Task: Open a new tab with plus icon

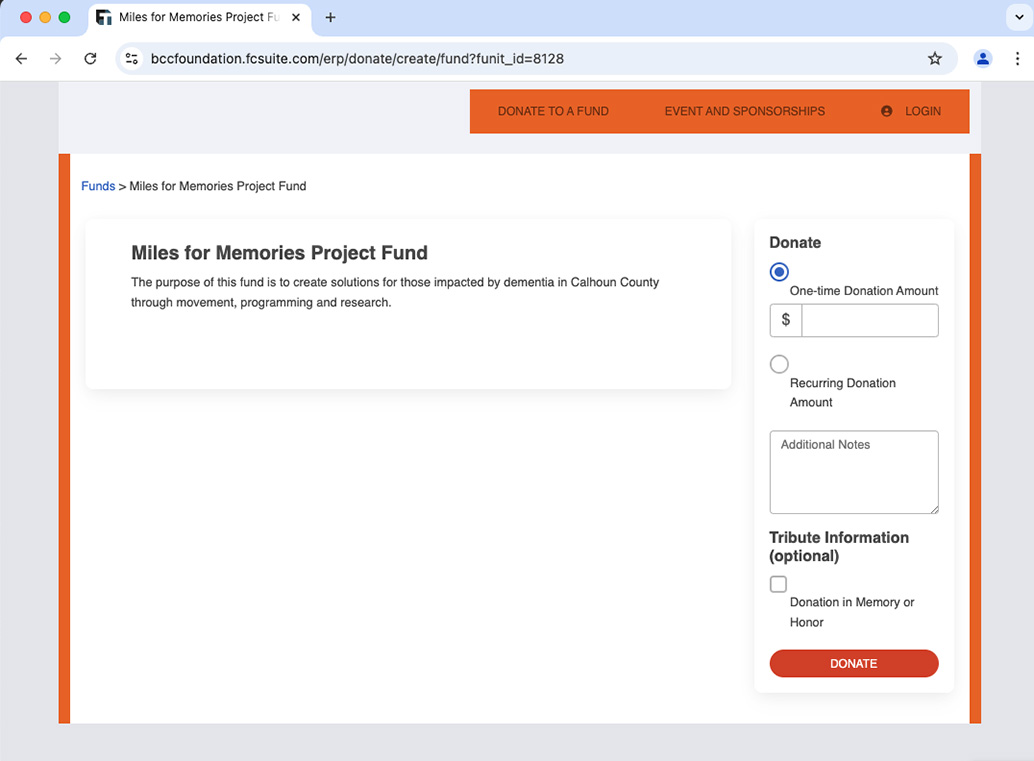Action: [331, 18]
